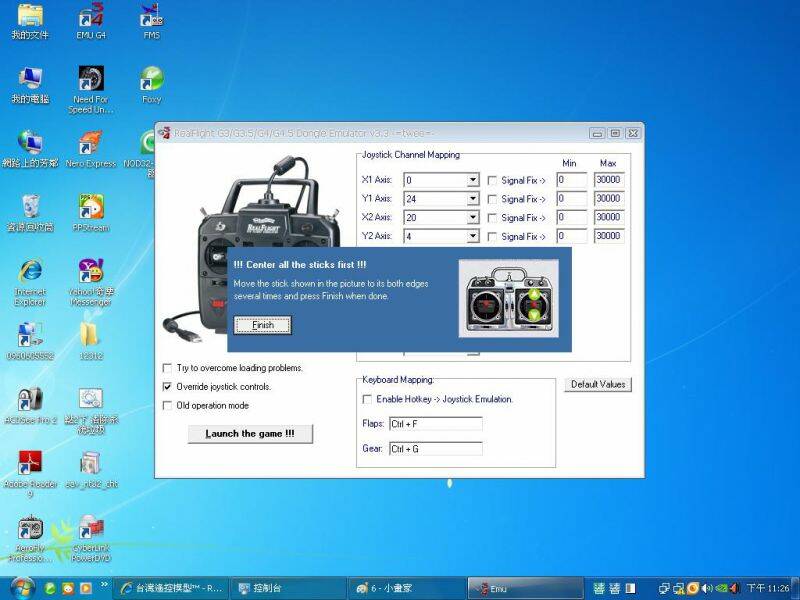
Task: Open the FMS desktop shortcut
Action: coord(152,20)
